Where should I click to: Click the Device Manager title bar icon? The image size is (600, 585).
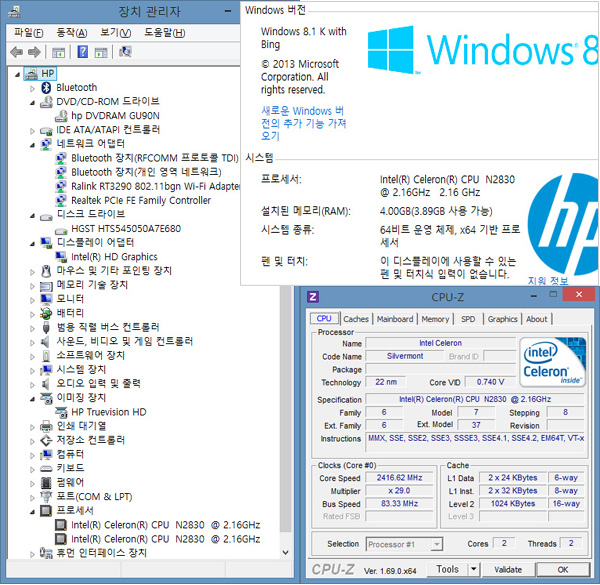tap(14, 11)
